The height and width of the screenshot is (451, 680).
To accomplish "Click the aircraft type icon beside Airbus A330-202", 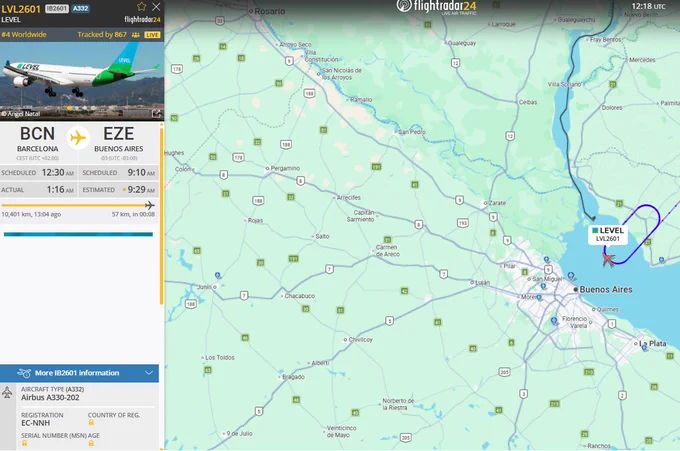I will tap(7, 393).
